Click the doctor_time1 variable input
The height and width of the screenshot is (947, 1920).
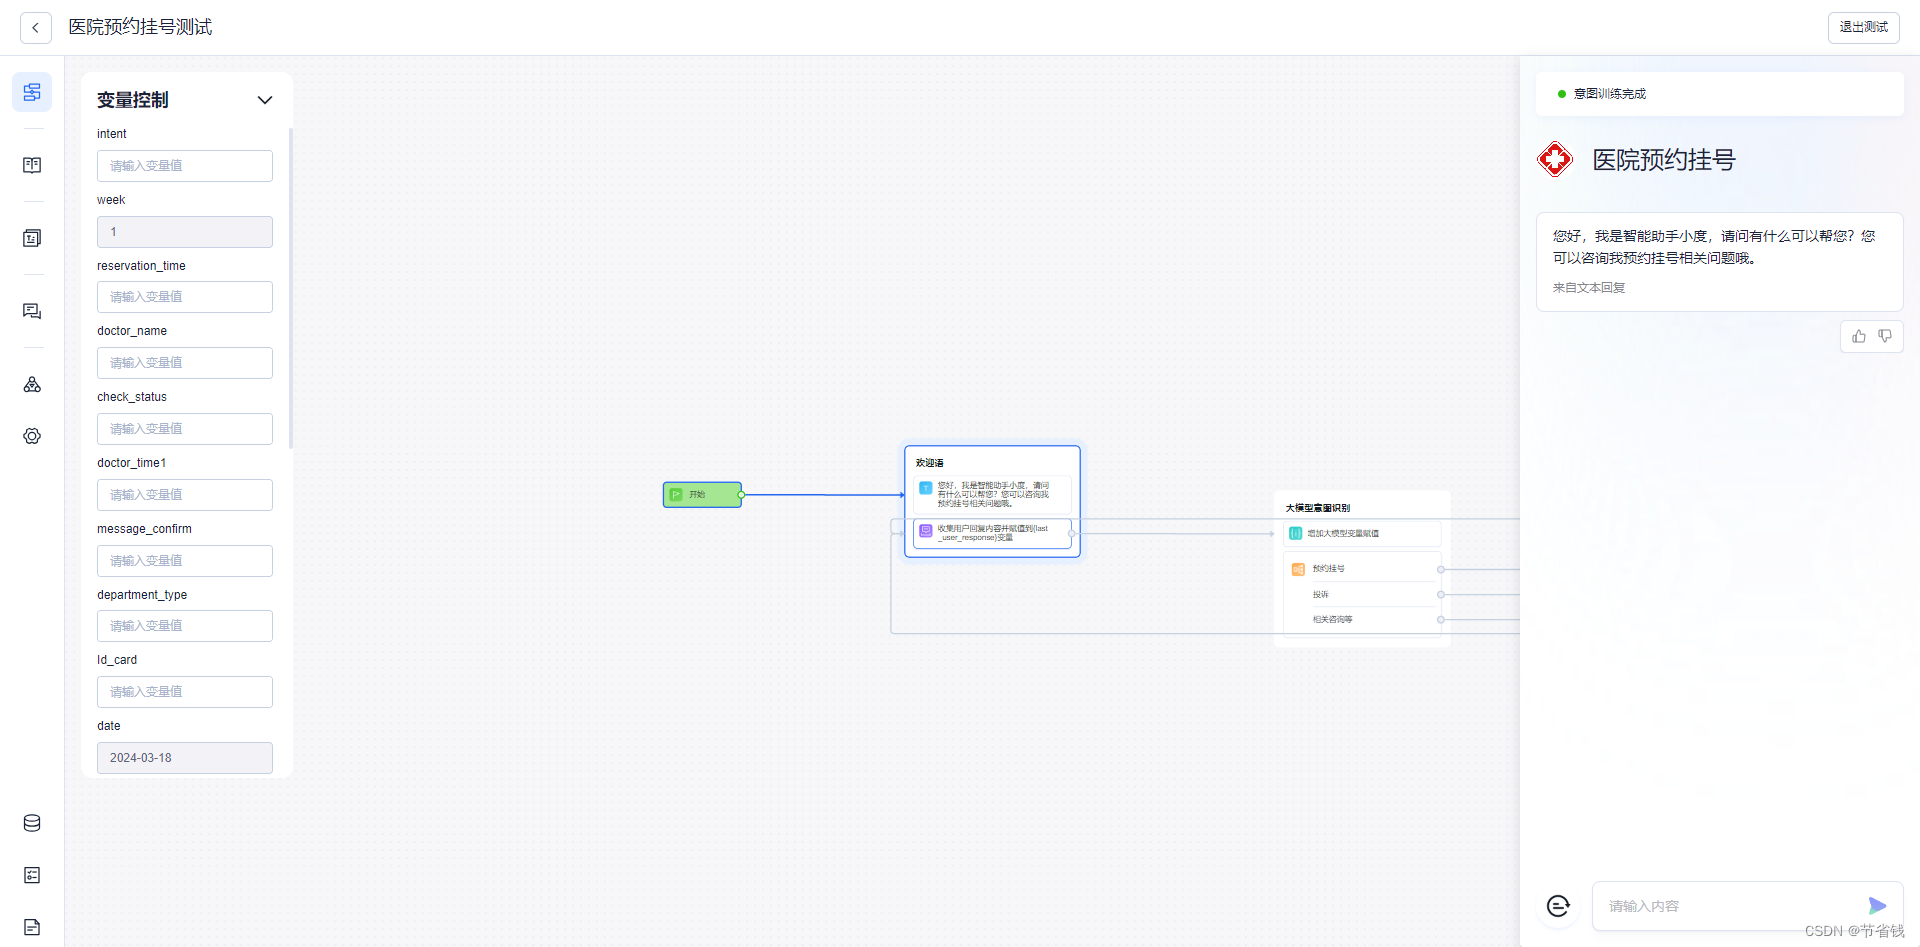click(x=185, y=495)
